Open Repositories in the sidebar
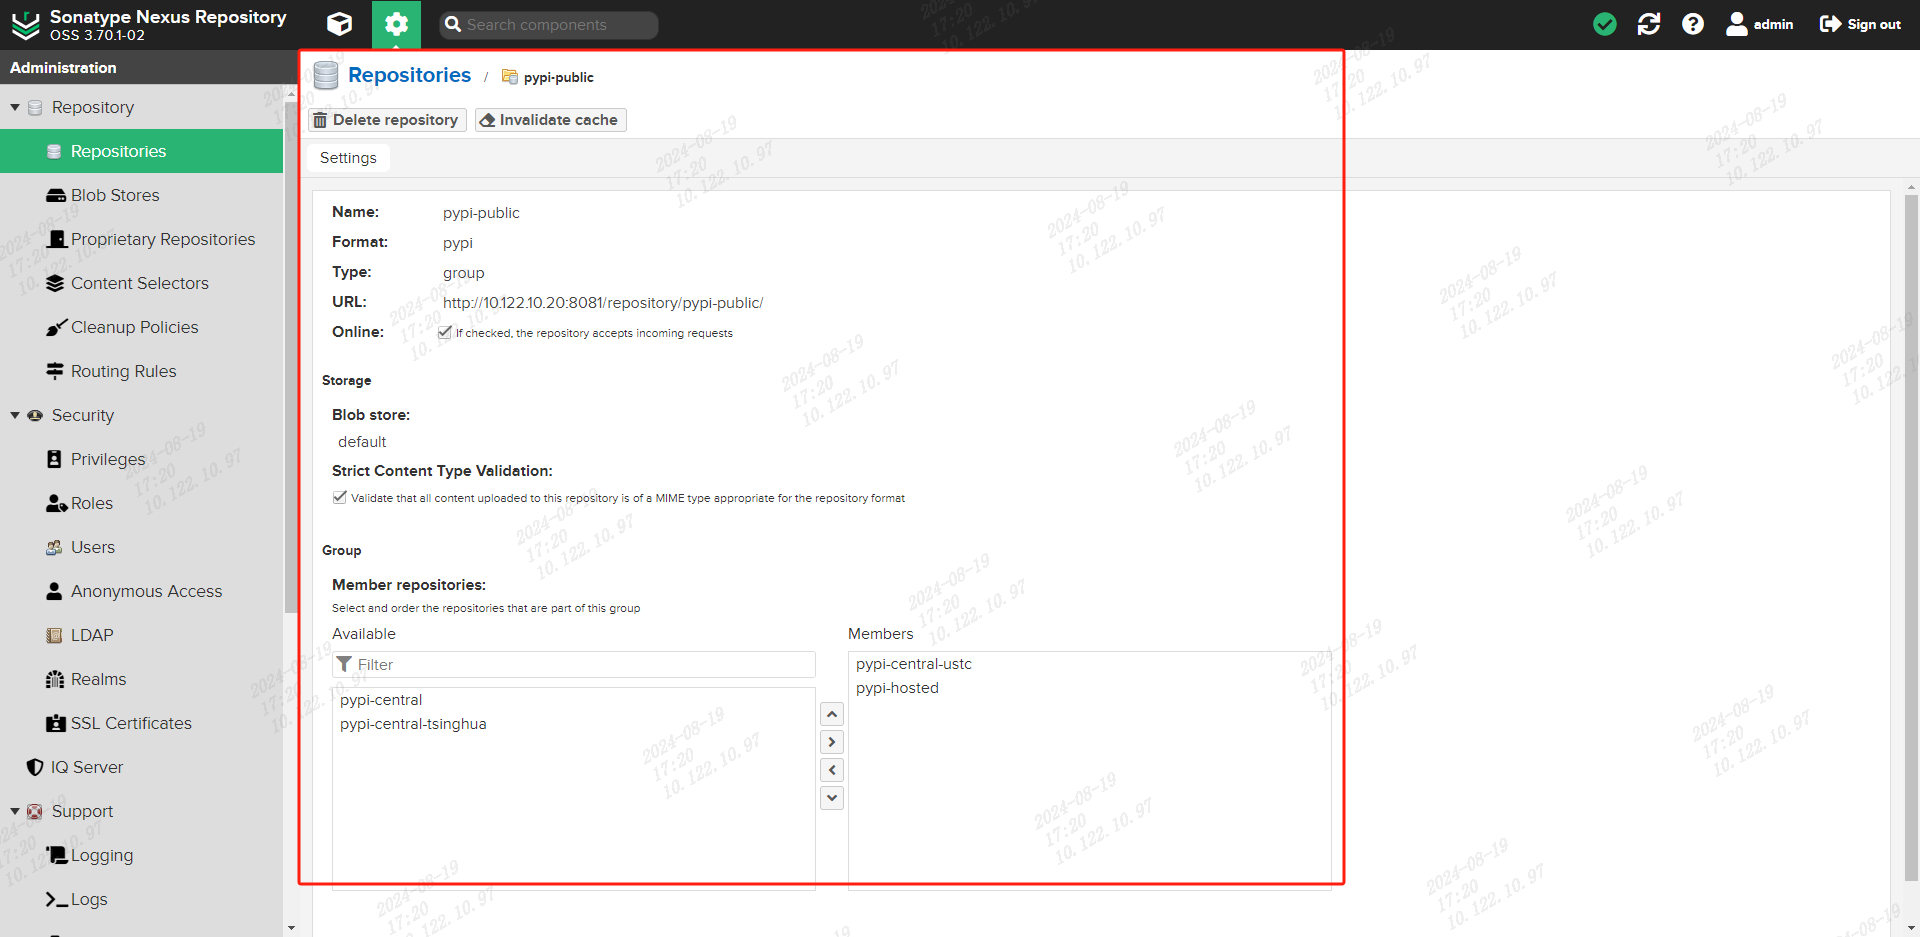 [x=141, y=151]
